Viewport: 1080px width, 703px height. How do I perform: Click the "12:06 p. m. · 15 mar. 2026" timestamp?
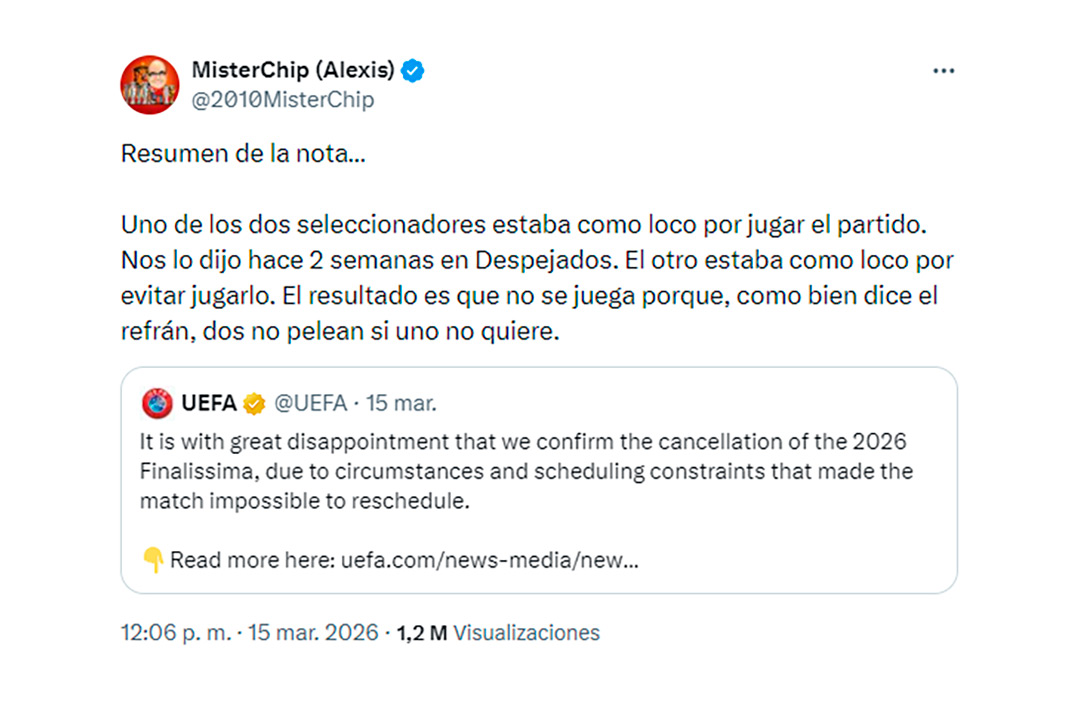[249, 632]
